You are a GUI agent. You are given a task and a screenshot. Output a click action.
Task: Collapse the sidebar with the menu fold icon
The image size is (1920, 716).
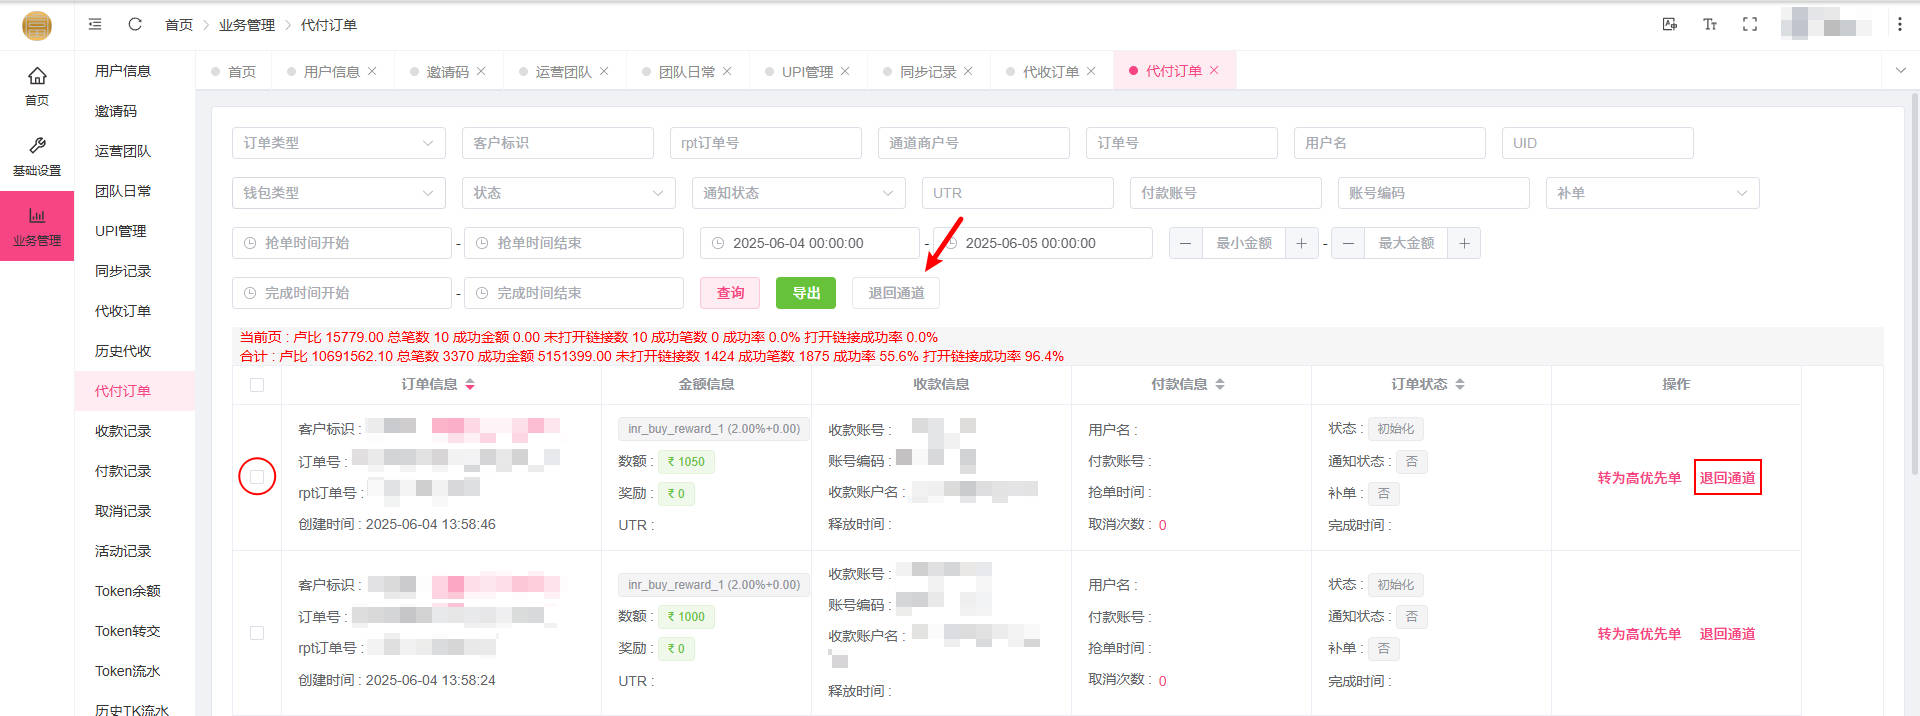[x=95, y=24]
